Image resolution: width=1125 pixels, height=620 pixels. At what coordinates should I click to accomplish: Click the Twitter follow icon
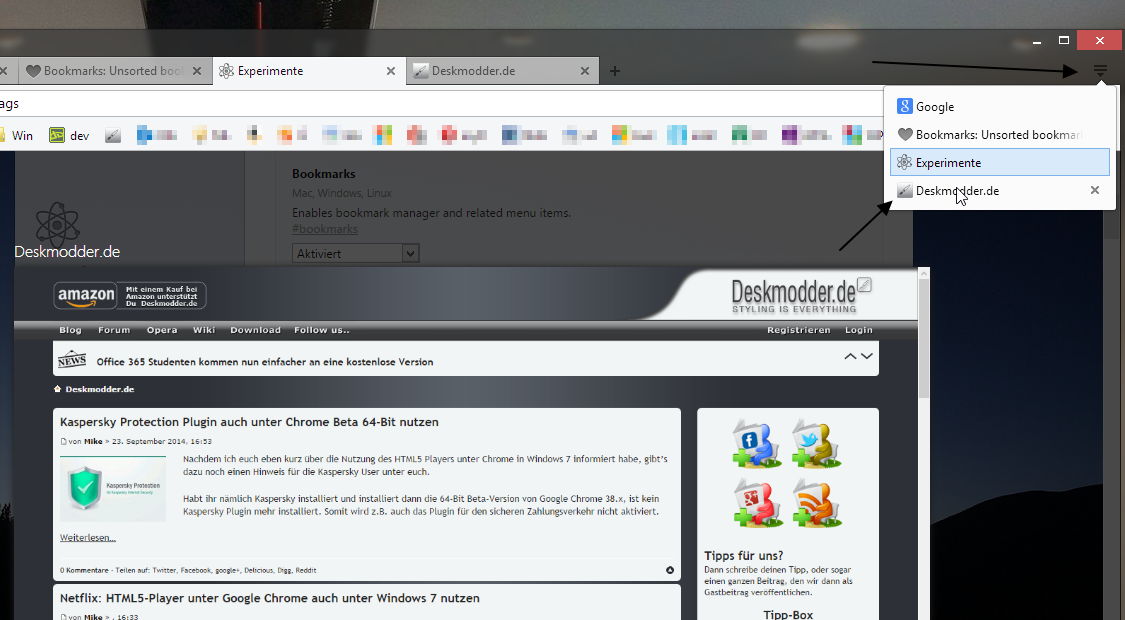816,443
